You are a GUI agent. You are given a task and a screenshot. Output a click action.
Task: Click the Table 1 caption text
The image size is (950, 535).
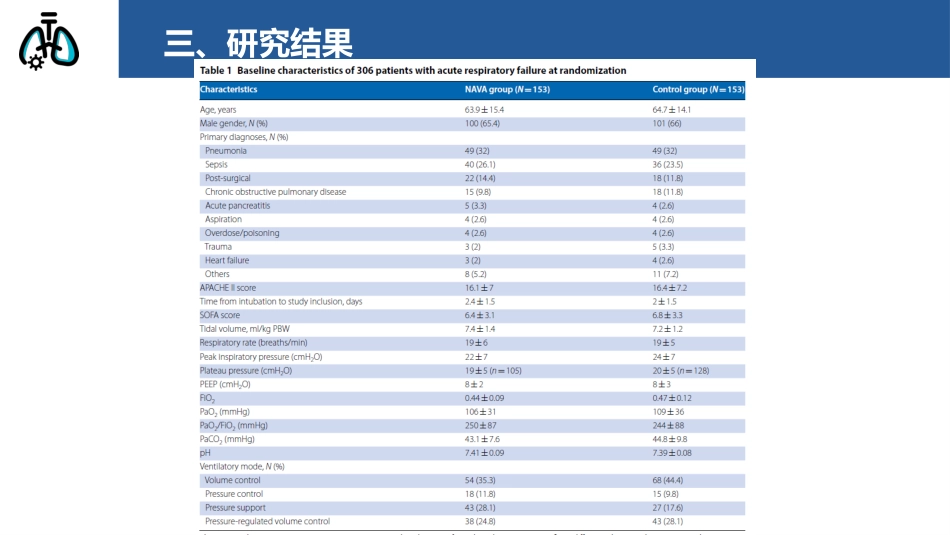(x=413, y=70)
